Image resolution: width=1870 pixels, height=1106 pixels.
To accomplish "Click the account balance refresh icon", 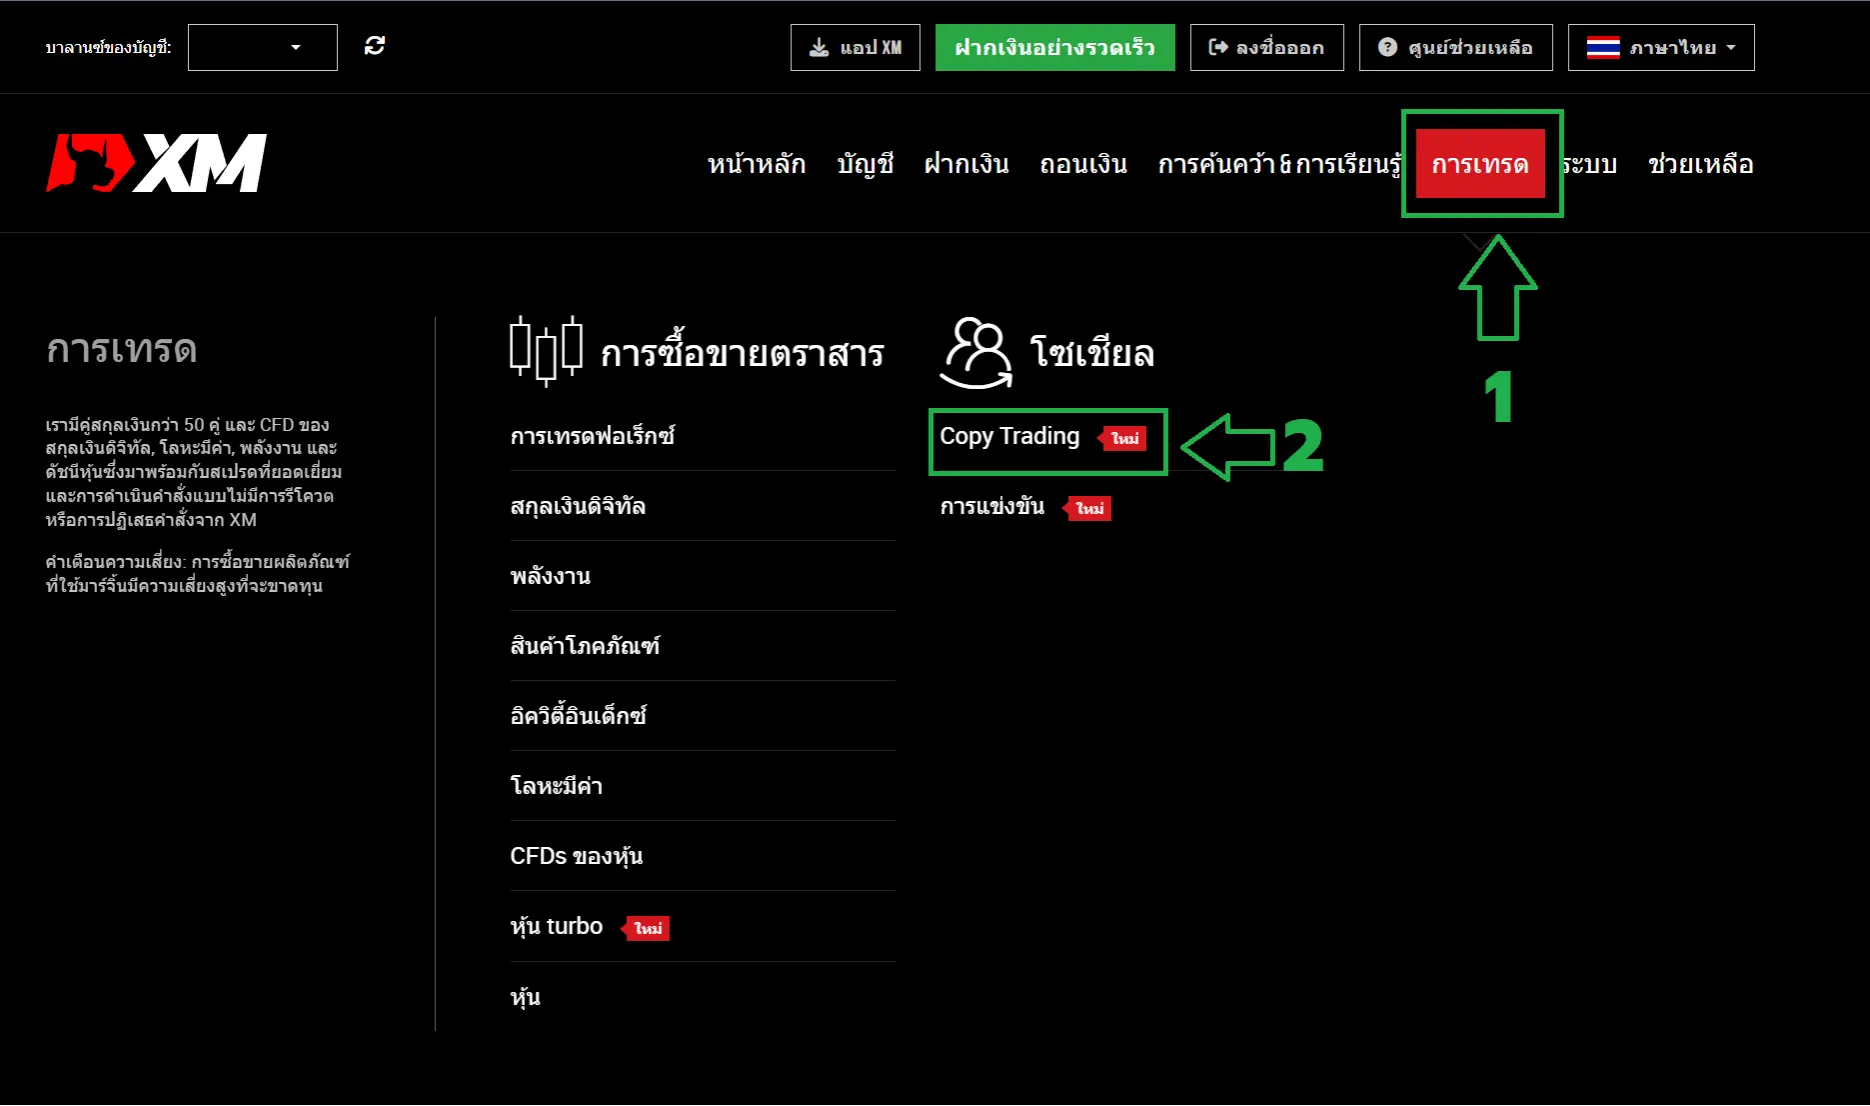I will click(375, 45).
